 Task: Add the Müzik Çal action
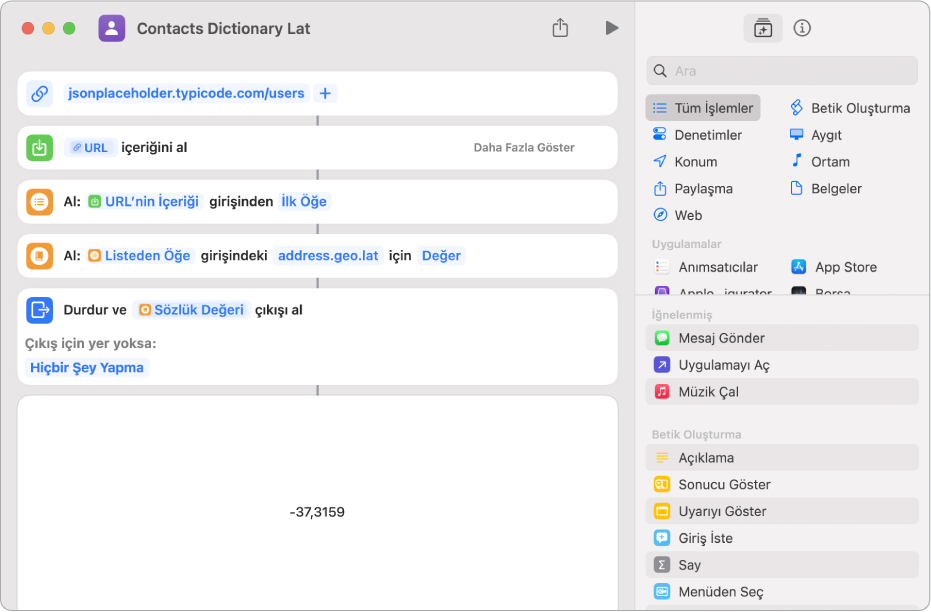click(x=782, y=392)
